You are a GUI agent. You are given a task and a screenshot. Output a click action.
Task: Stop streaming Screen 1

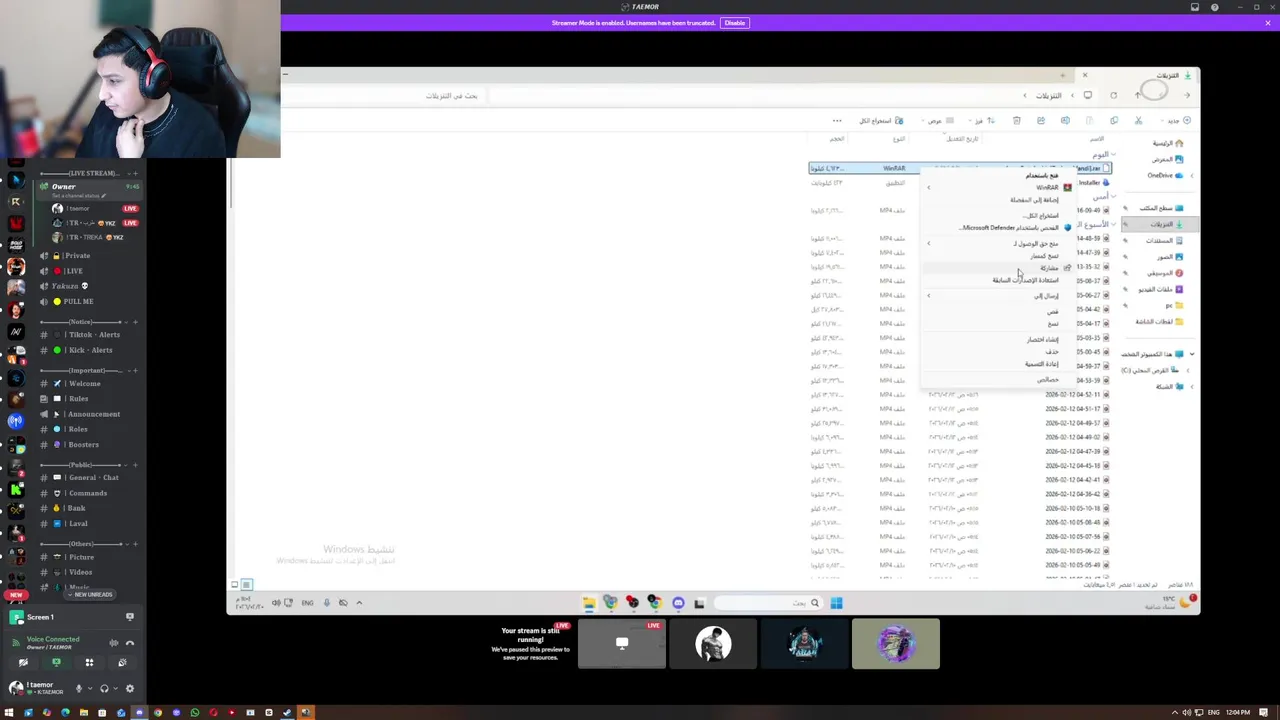129,617
